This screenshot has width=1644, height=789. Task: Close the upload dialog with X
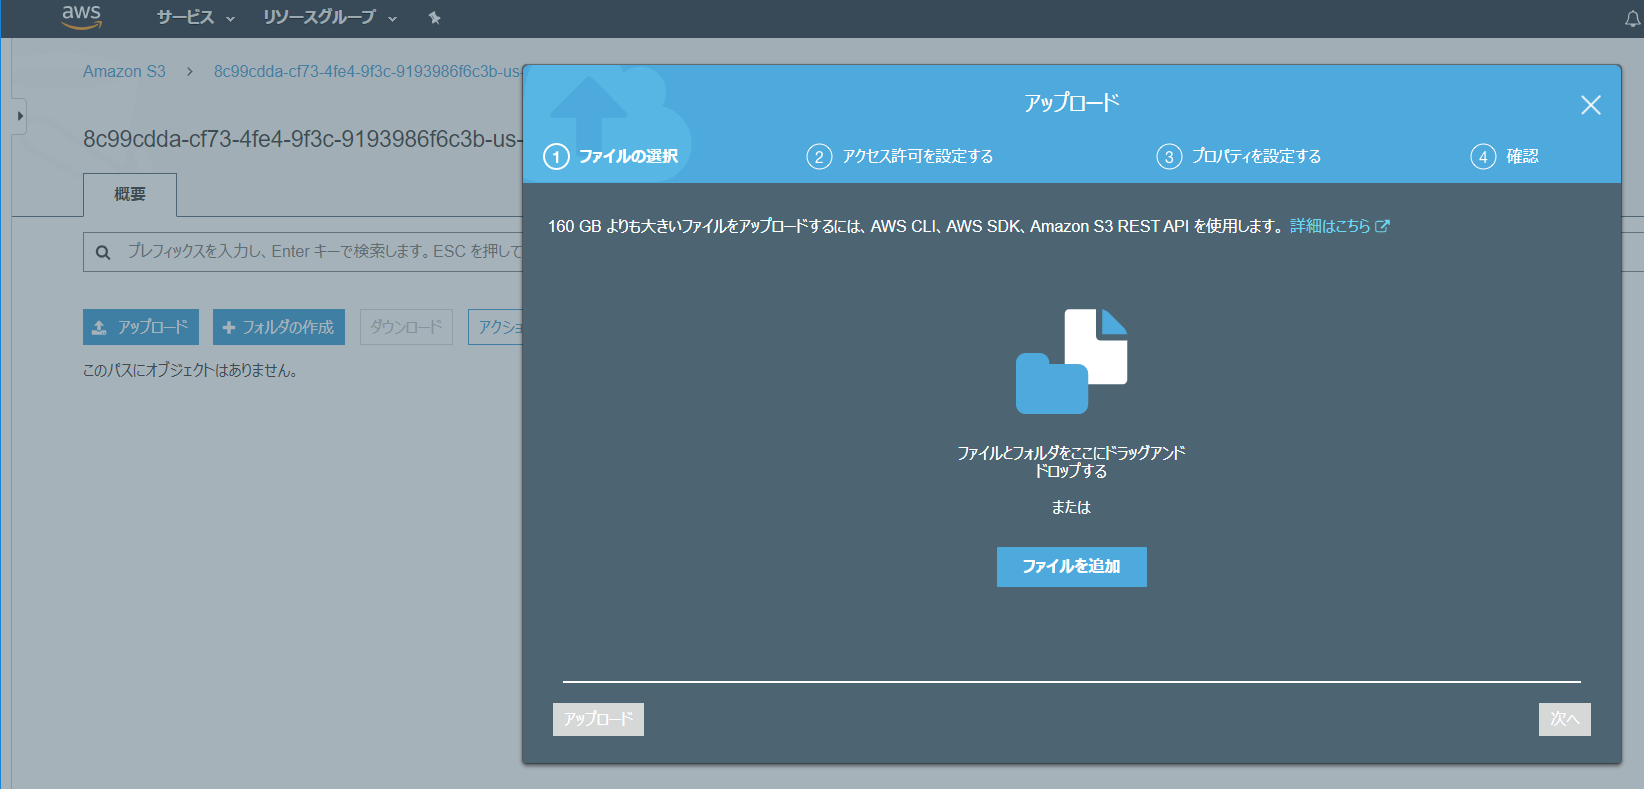tap(1591, 105)
